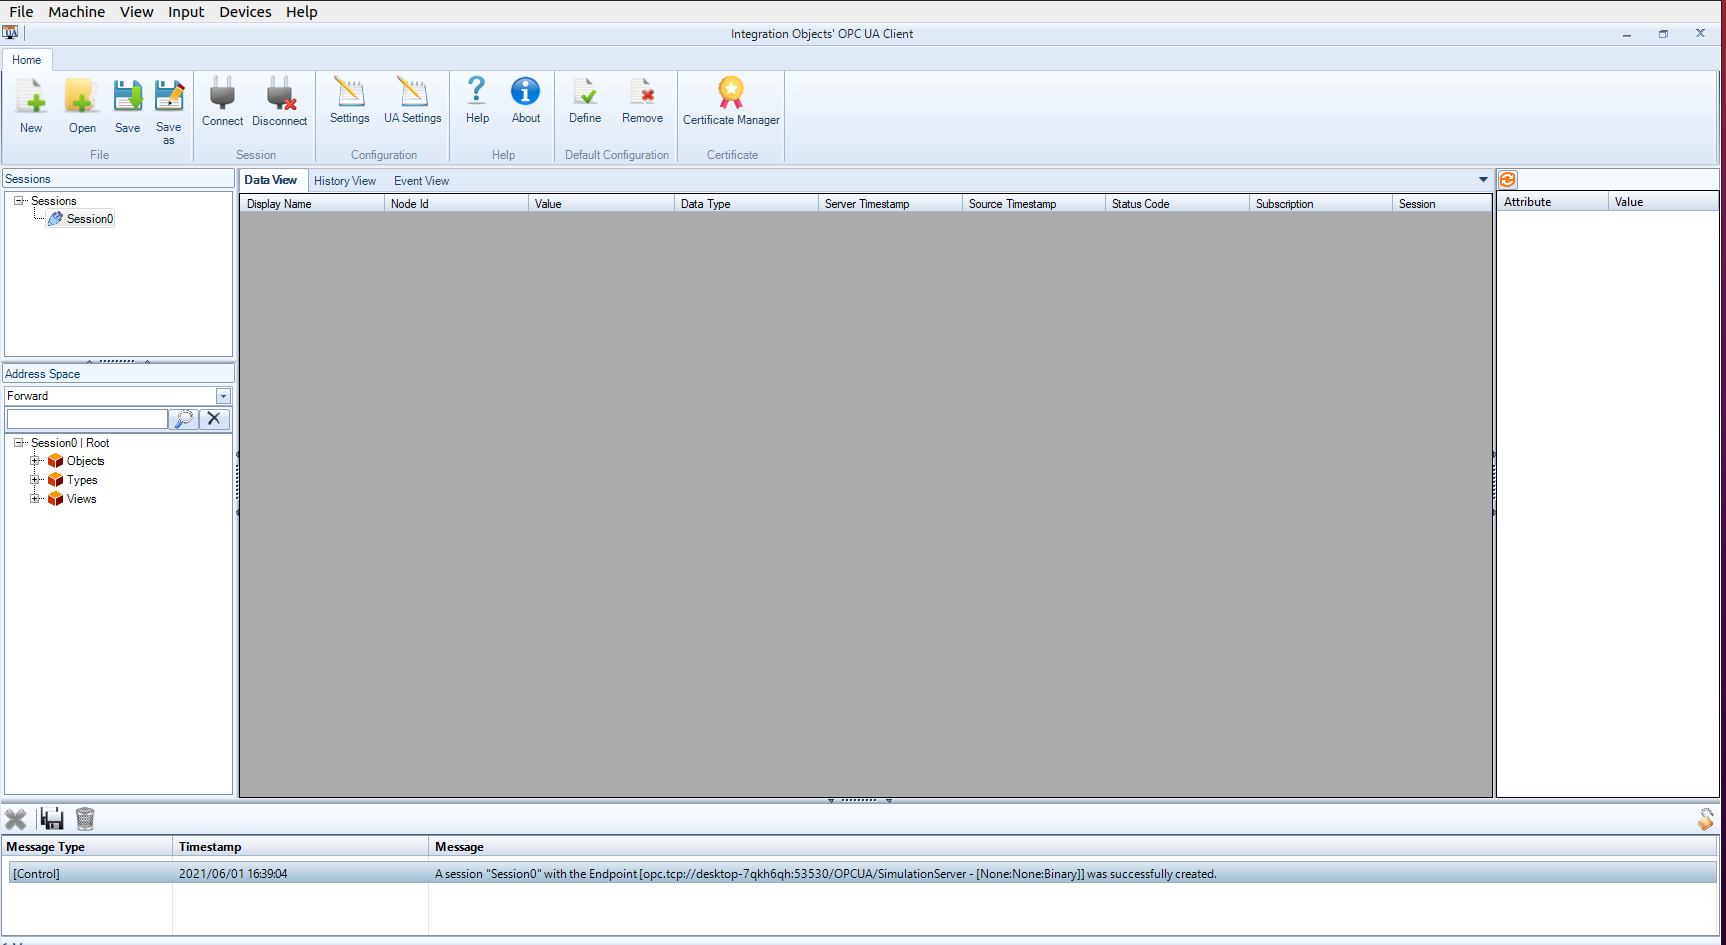Sort by Display Name column
1726x945 pixels.
312,204
